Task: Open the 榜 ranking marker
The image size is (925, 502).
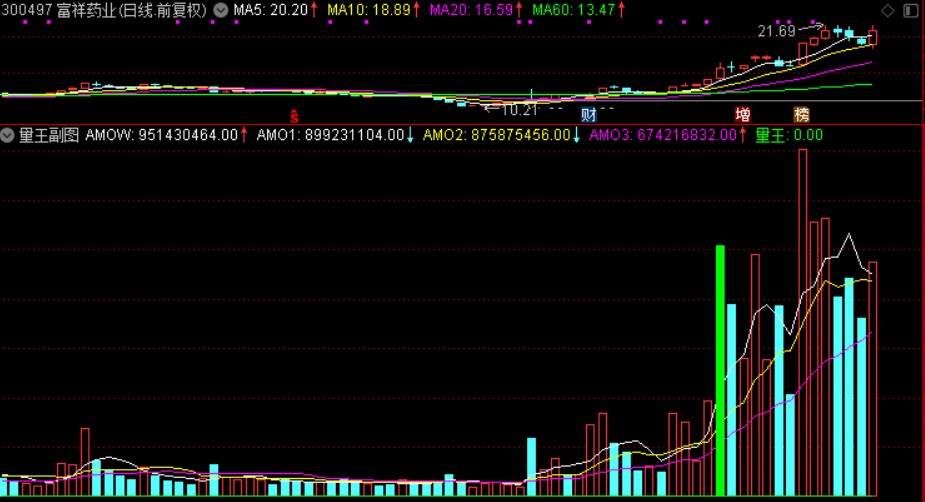Action: [x=801, y=114]
